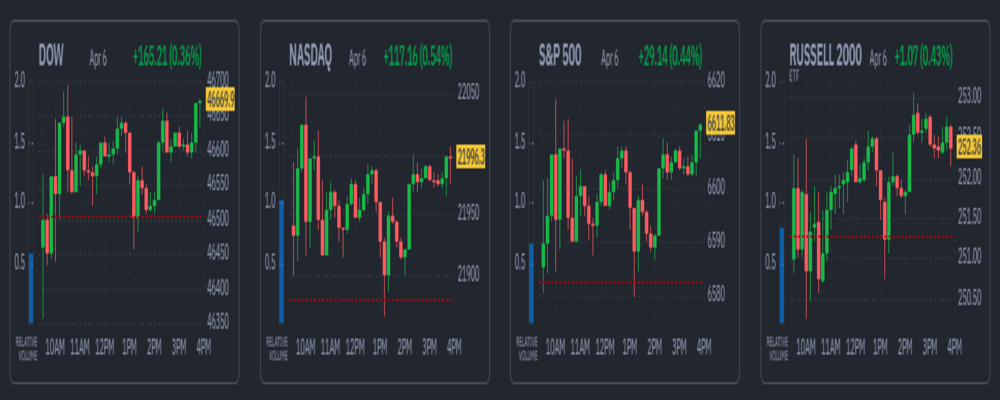Open the RUSSELL 2000 index title
This screenshot has width=1000, height=400.
(x=825, y=57)
